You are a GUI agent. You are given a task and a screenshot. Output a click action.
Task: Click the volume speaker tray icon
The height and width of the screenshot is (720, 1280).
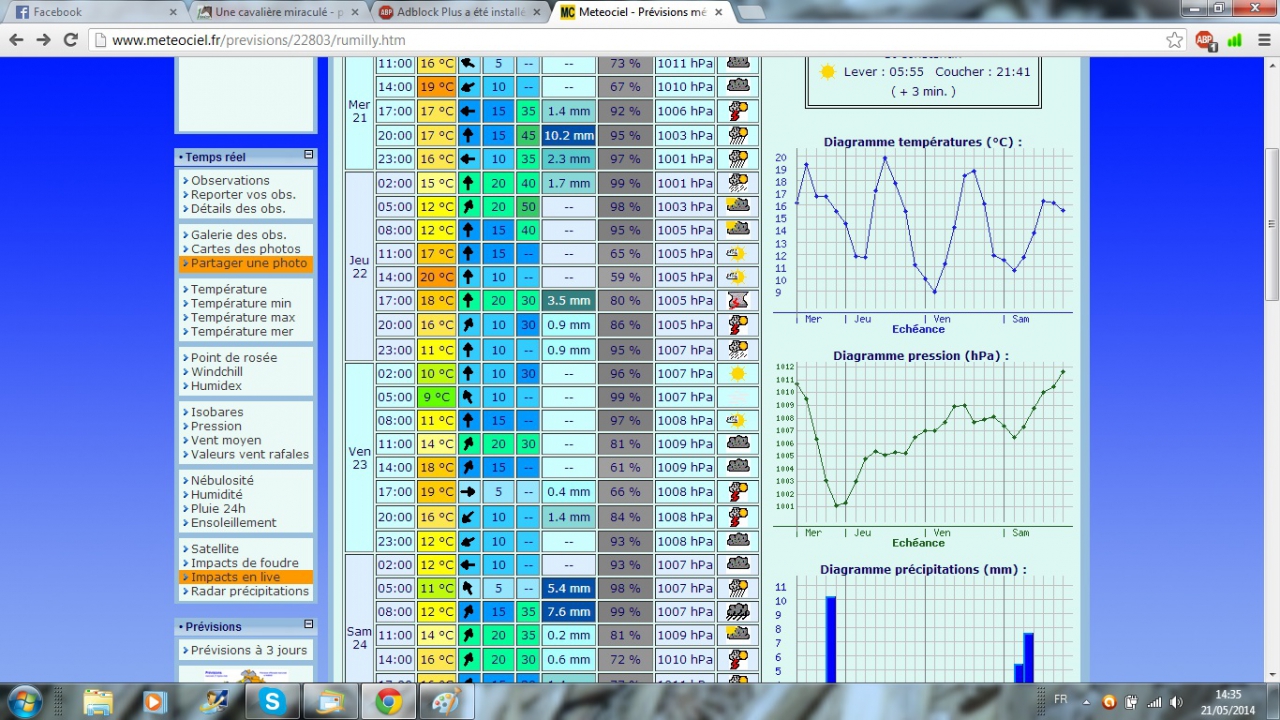(x=1176, y=702)
